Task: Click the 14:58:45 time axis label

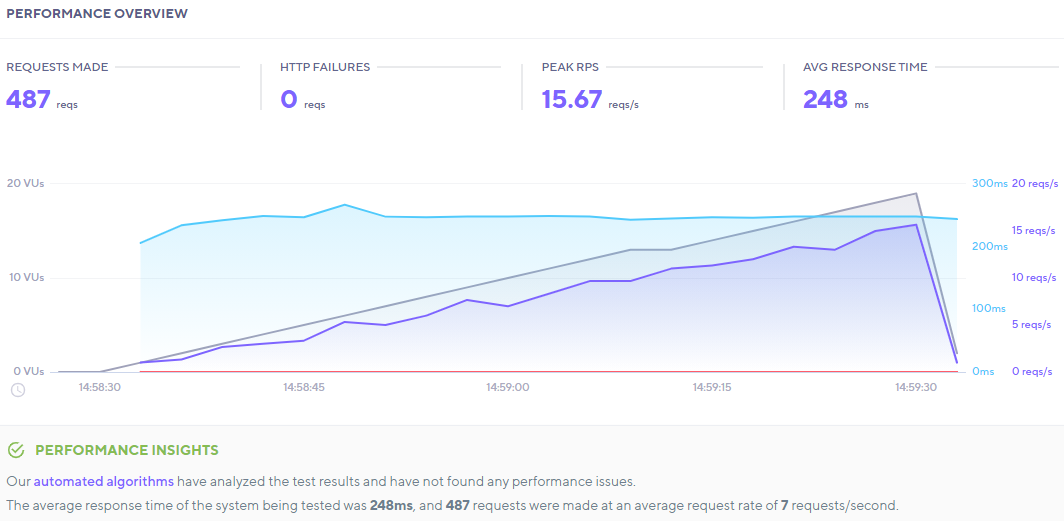Action: point(304,387)
